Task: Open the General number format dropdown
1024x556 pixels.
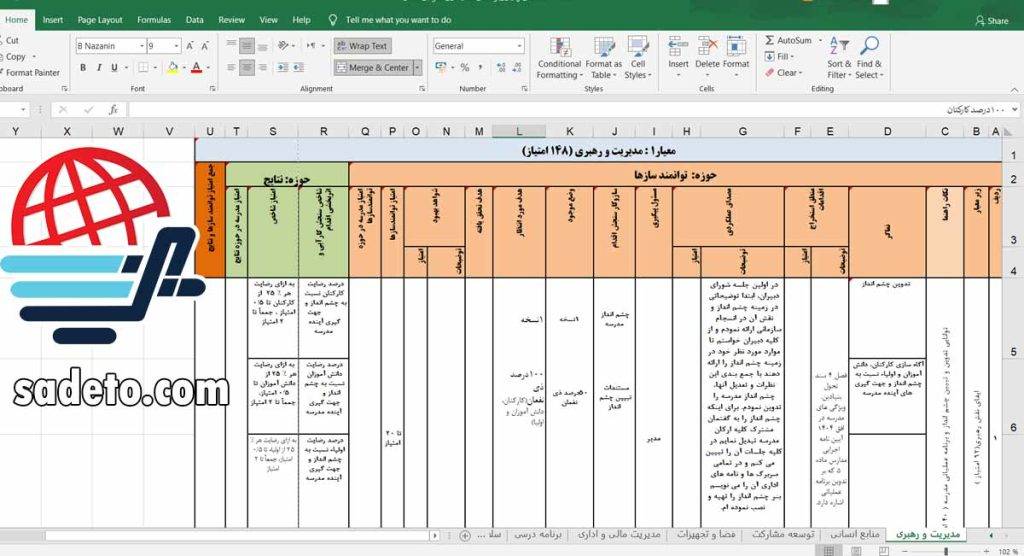Action: tap(519, 46)
